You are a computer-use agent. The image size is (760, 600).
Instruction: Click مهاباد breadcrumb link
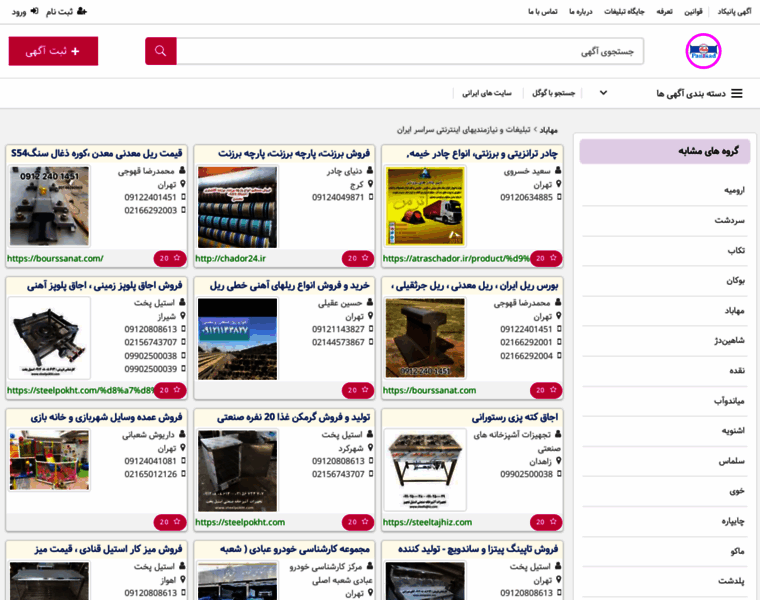549,130
